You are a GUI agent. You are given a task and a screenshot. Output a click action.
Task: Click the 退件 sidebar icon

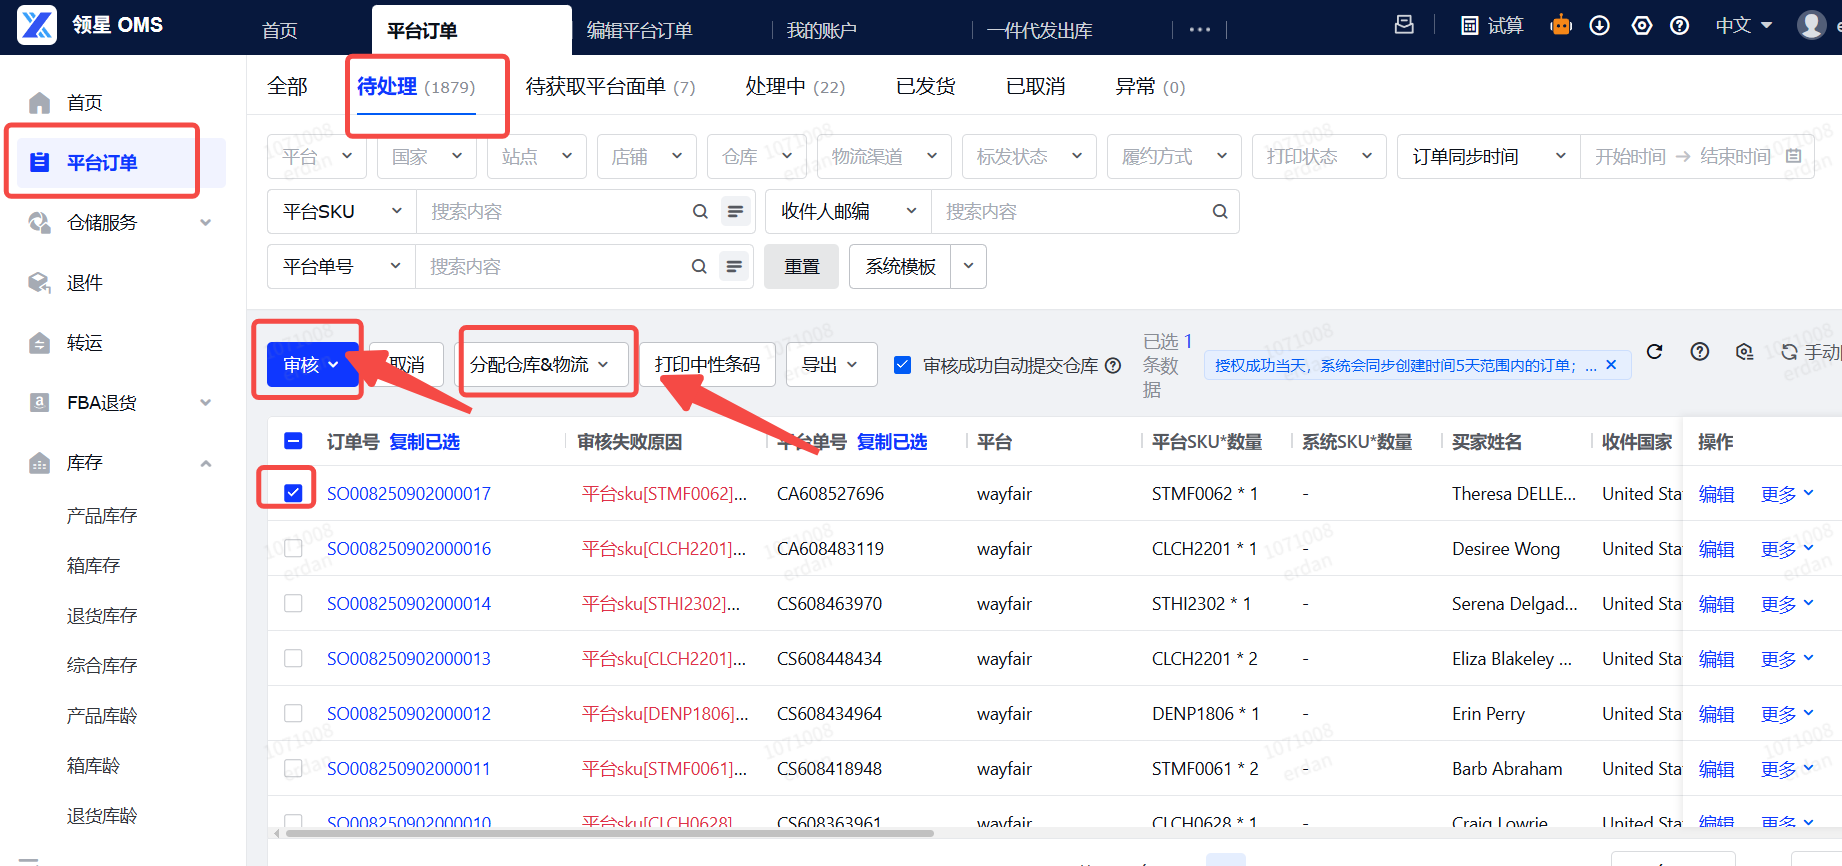40,283
